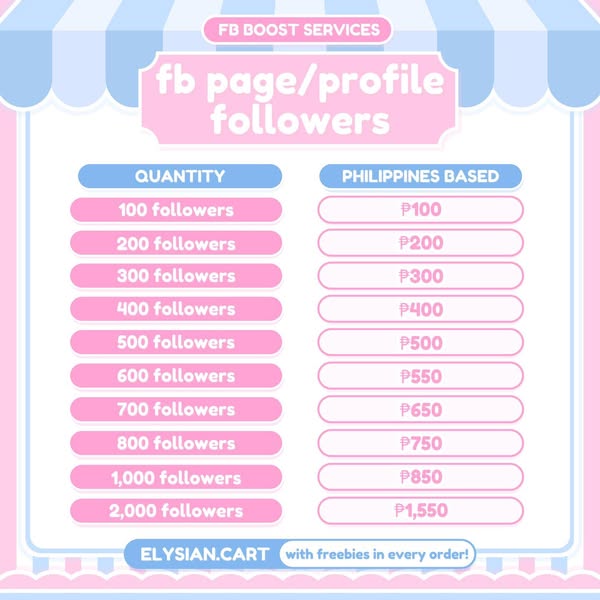The image size is (600, 600).
Task: Click the freebies in every order banner
Action: point(376,553)
